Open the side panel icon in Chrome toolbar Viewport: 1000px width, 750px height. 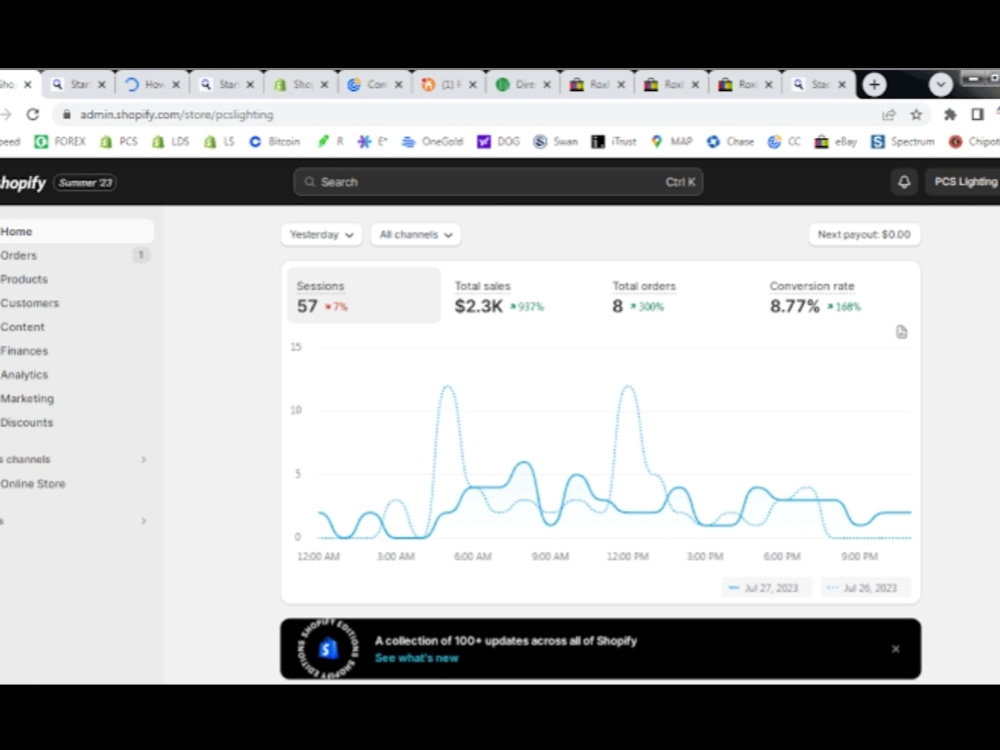(977, 115)
